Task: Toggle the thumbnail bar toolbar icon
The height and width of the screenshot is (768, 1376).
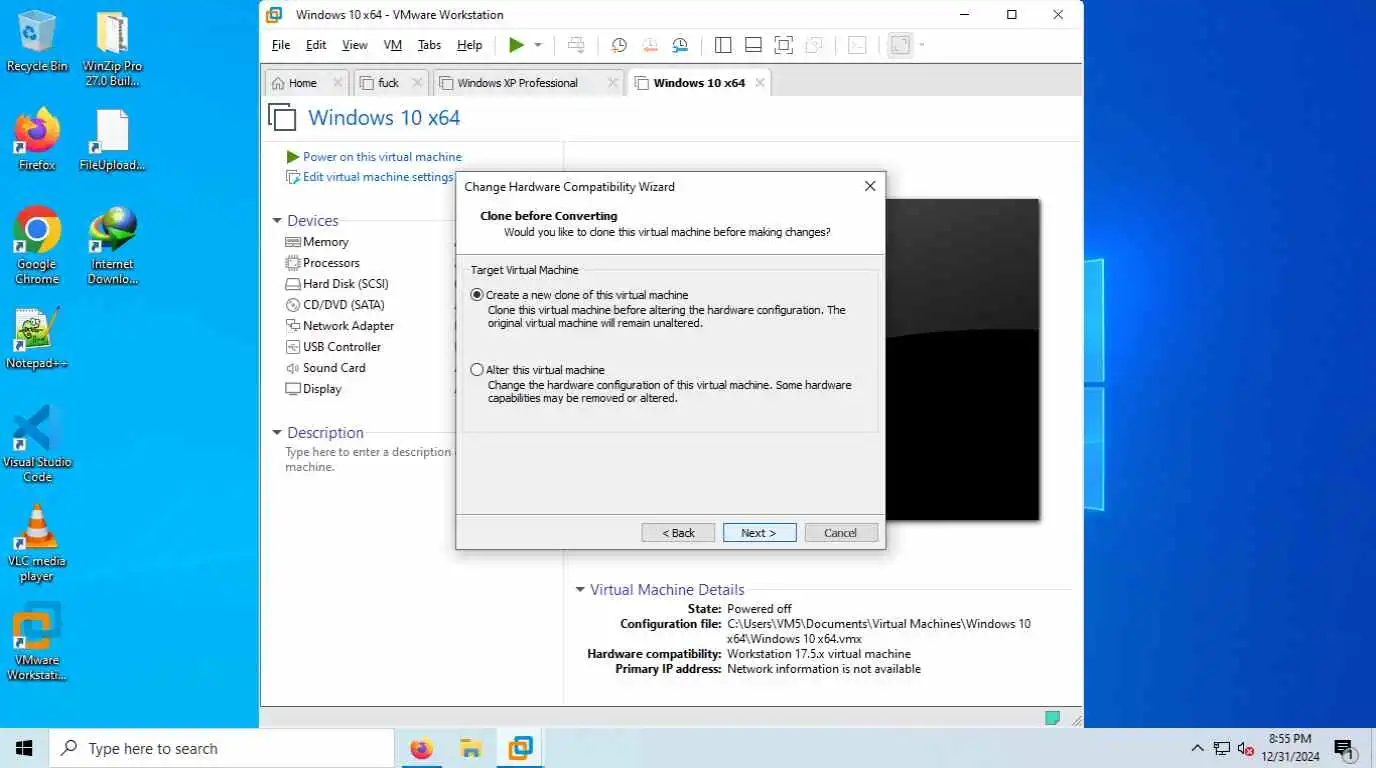Action: point(753,45)
